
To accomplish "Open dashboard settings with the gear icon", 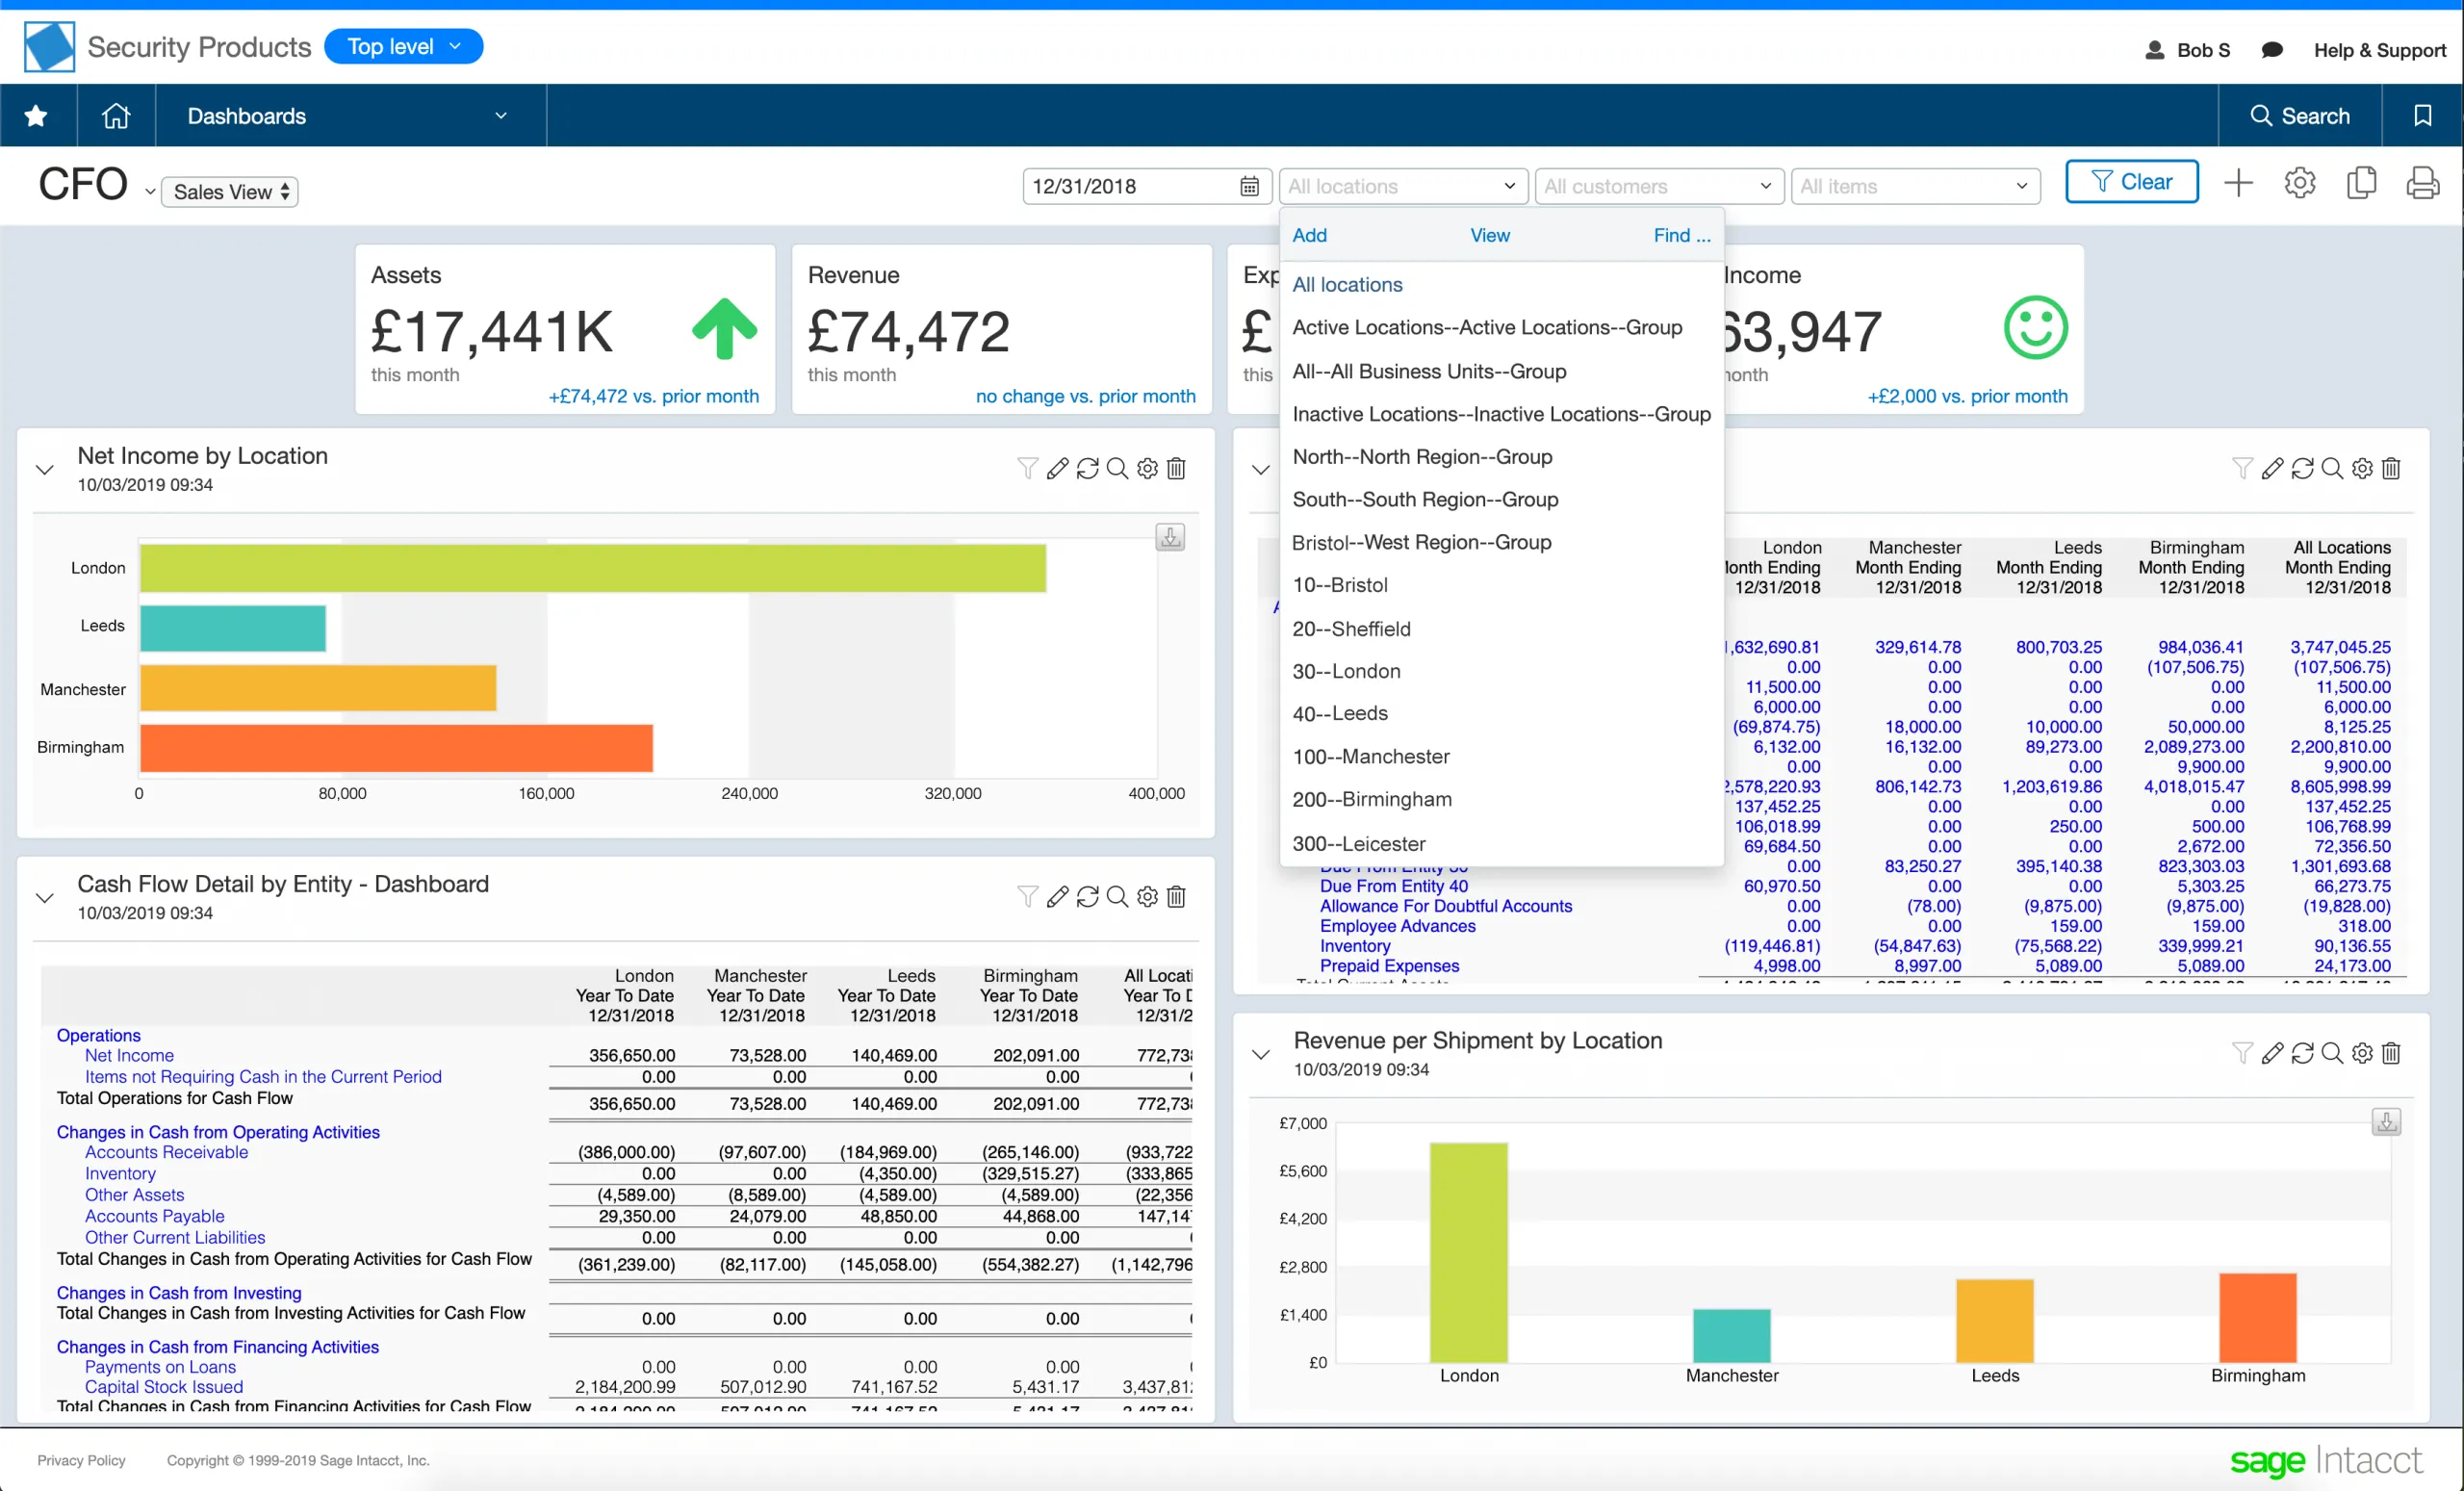I will click(2300, 182).
